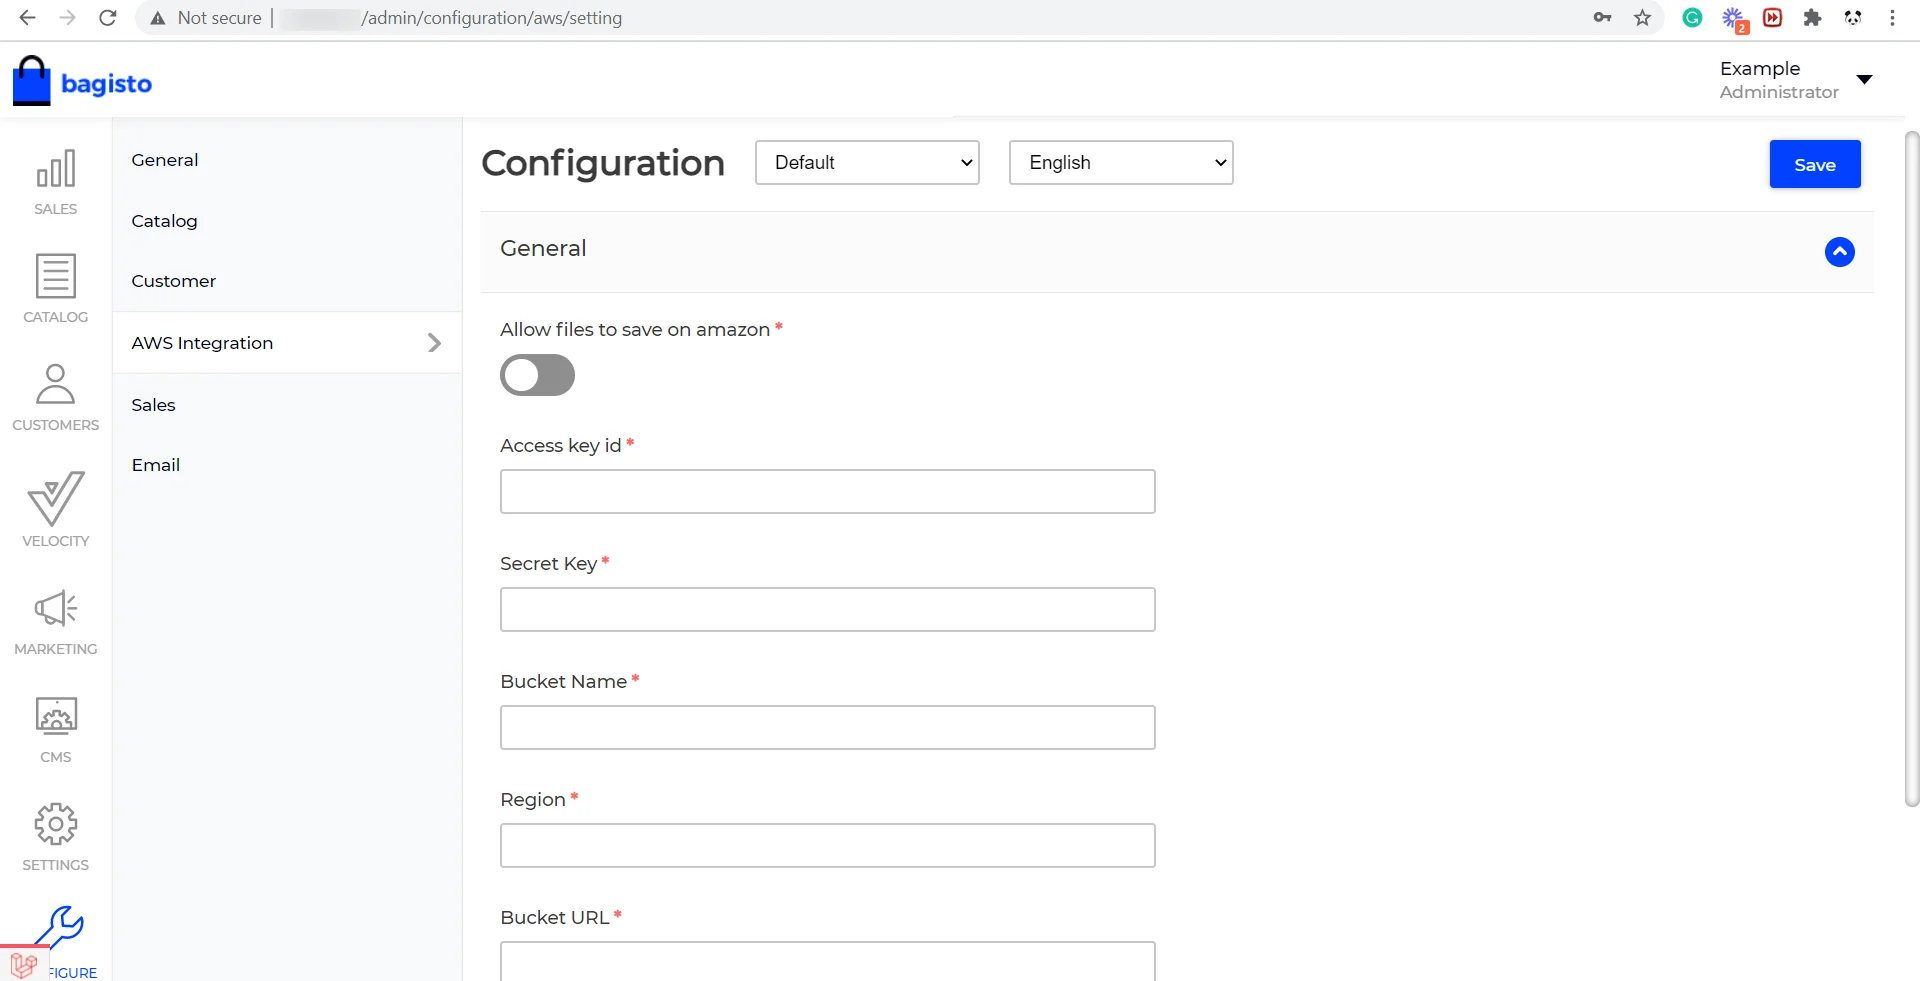Image resolution: width=1920 pixels, height=981 pixels.
Task: Click the Example Administrator name
Action: (1778, 80)
